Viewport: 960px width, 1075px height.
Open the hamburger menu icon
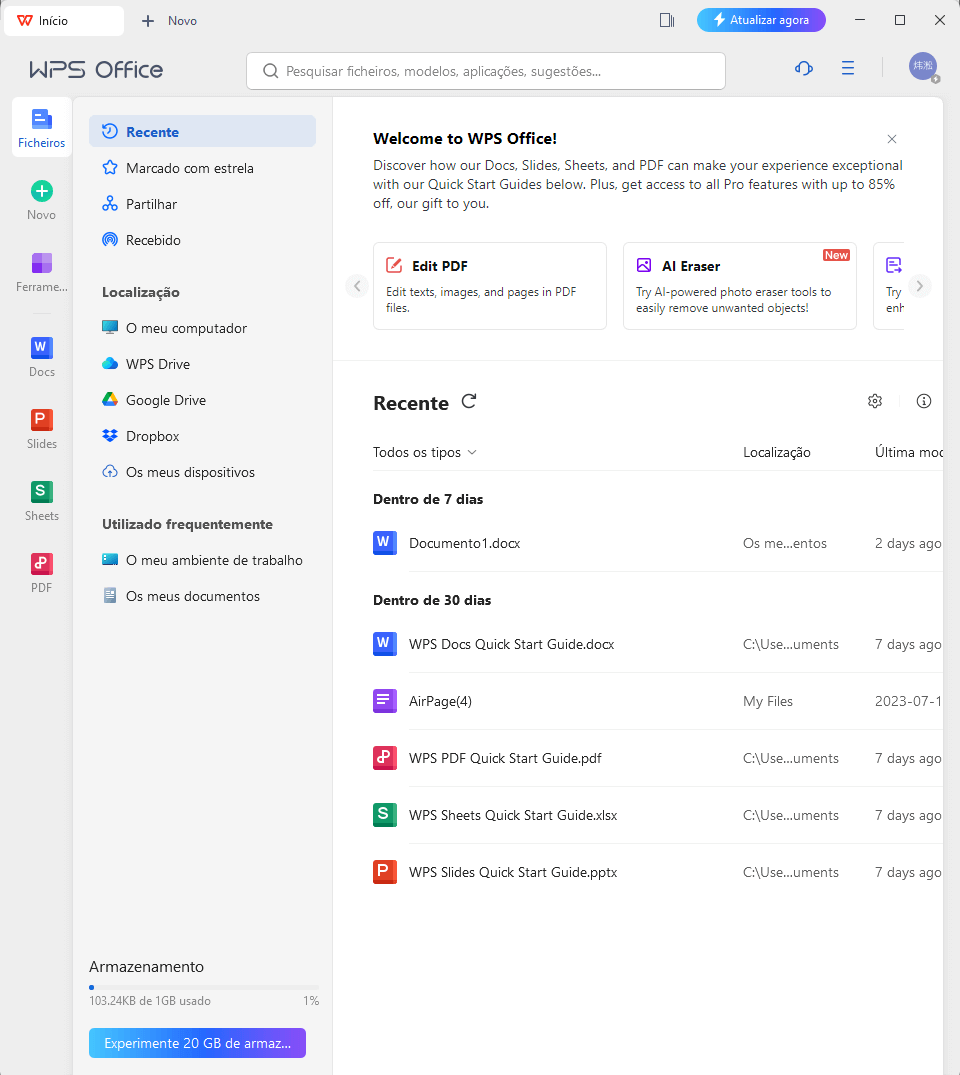click(x=848, y=68)
